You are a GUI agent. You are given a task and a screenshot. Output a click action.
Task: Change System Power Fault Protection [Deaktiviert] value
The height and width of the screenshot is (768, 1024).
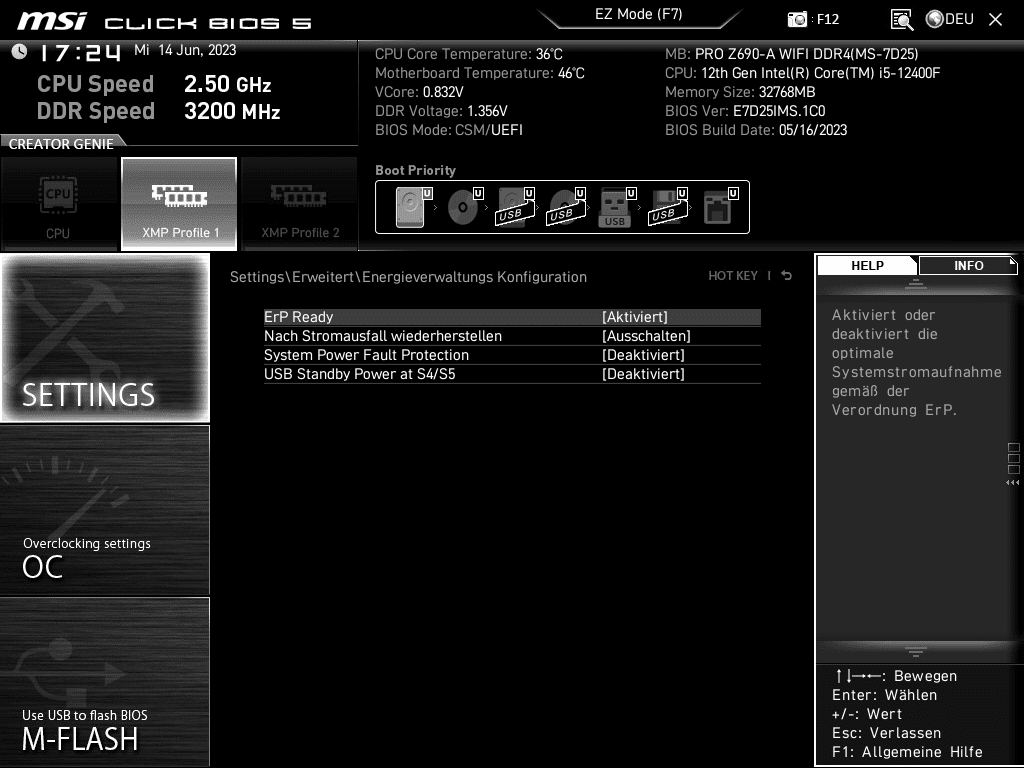coord(643,355)
